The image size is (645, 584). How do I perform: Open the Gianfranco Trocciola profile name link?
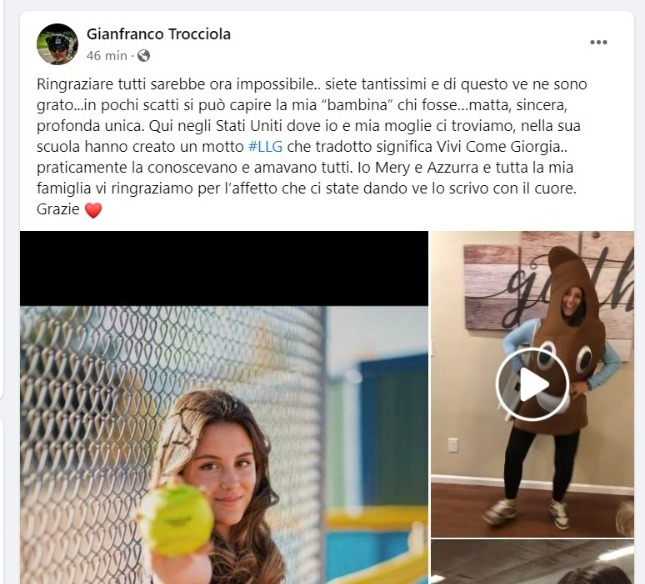[158, 34]
